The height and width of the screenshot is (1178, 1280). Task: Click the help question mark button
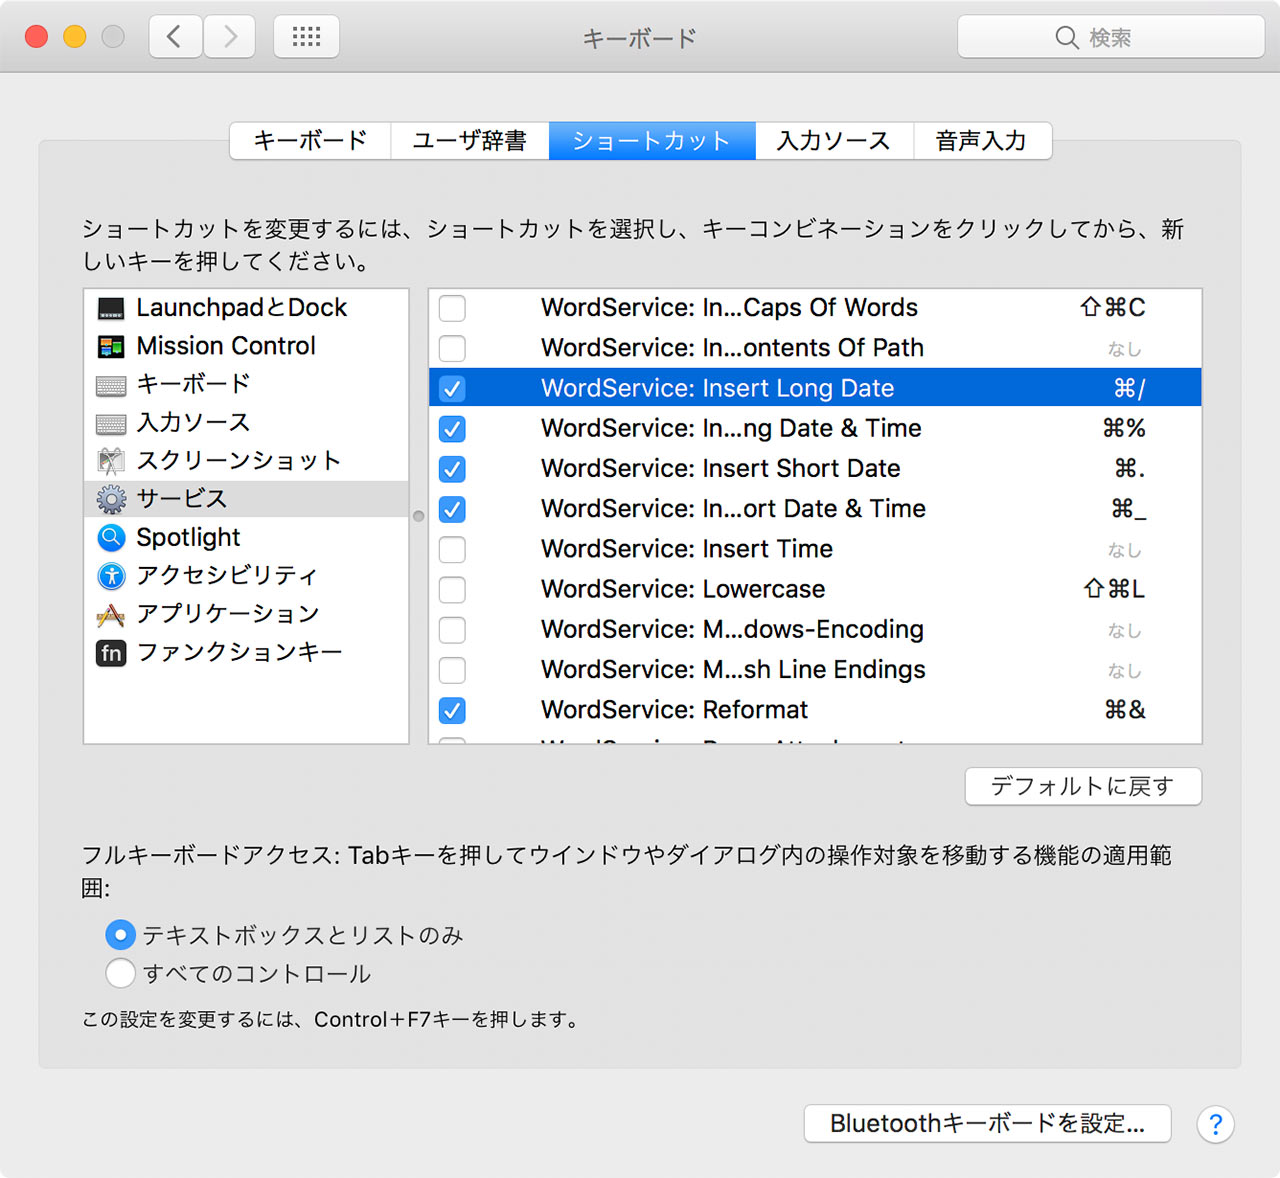[1215, 1125]
